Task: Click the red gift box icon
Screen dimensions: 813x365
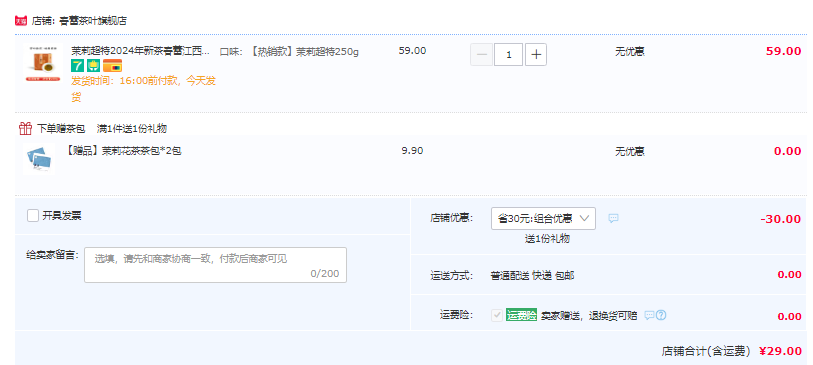Action: click(25, 128)
